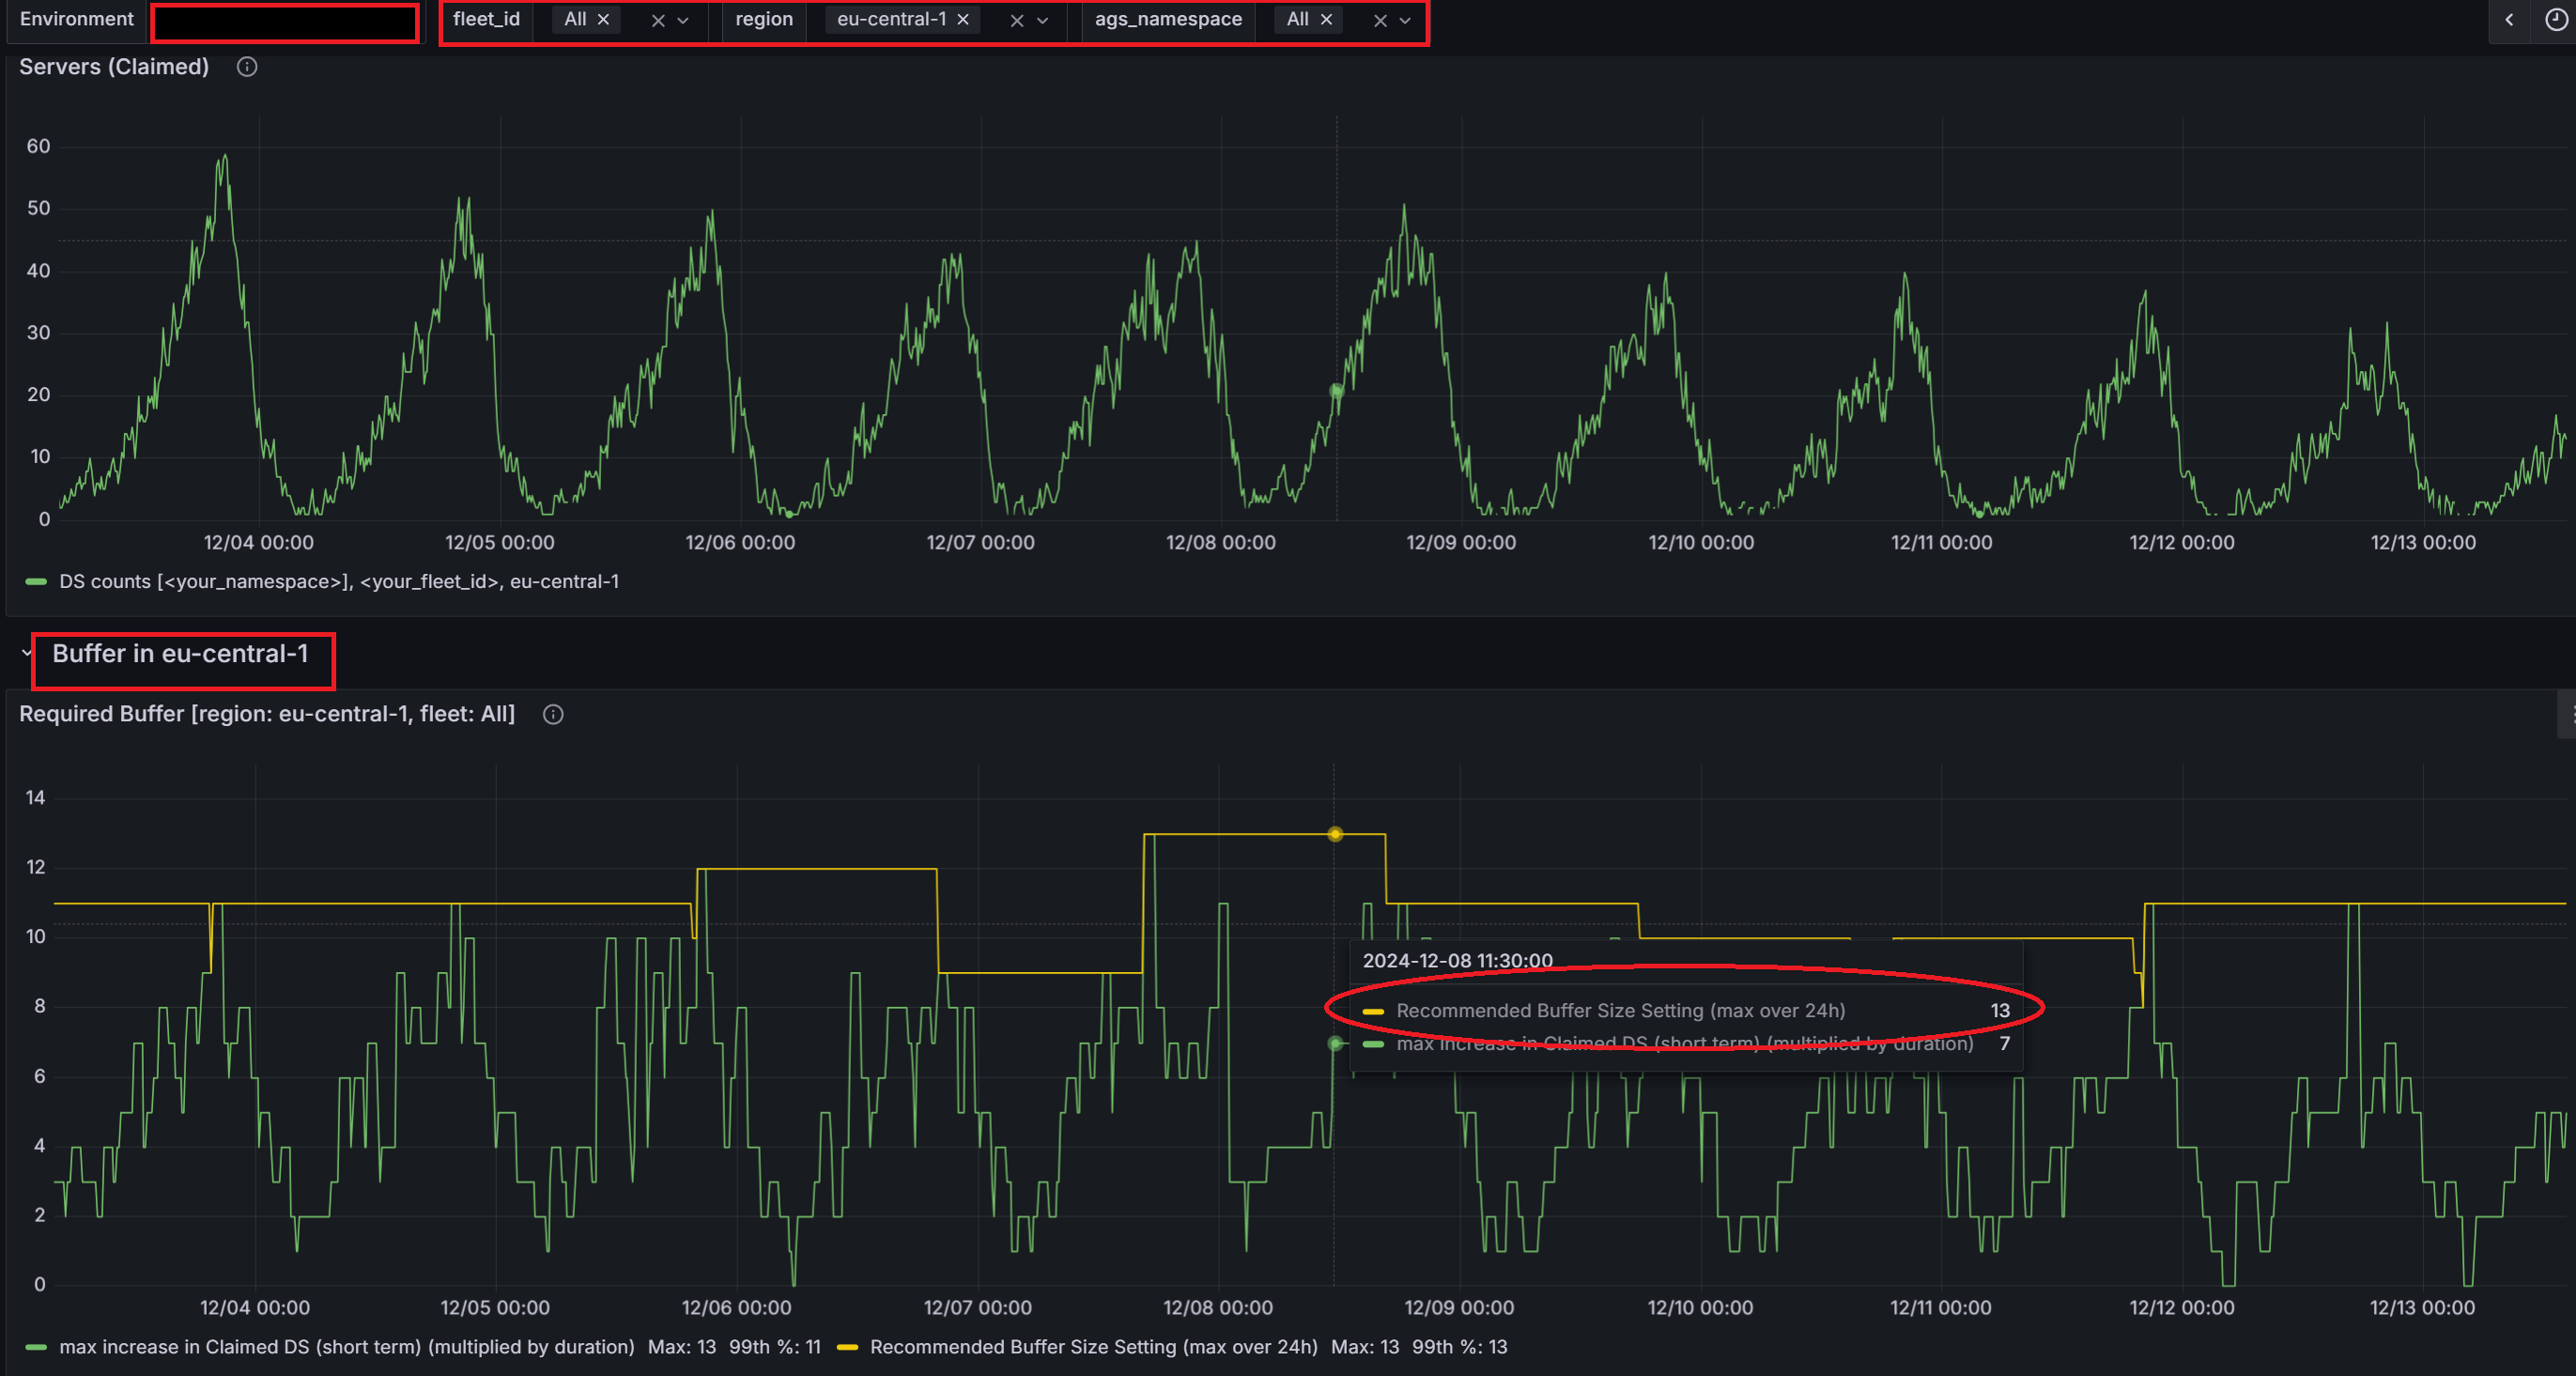2576x1376 pixels.
Task: Click yellow swatch of Recommended Buffer bottom legend
Action: pyautogui.click(x=847, y=1347)
